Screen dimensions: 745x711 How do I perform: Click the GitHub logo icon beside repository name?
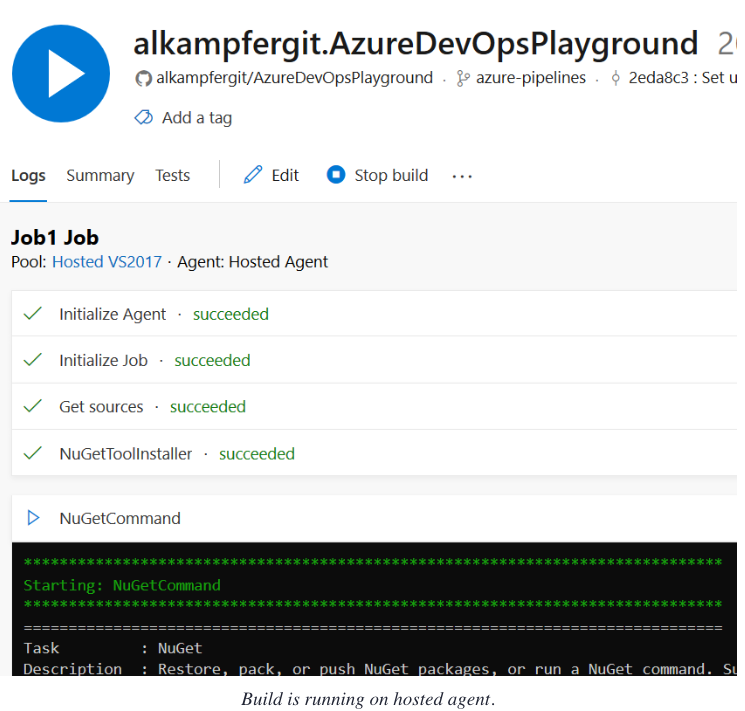point(143,78)
